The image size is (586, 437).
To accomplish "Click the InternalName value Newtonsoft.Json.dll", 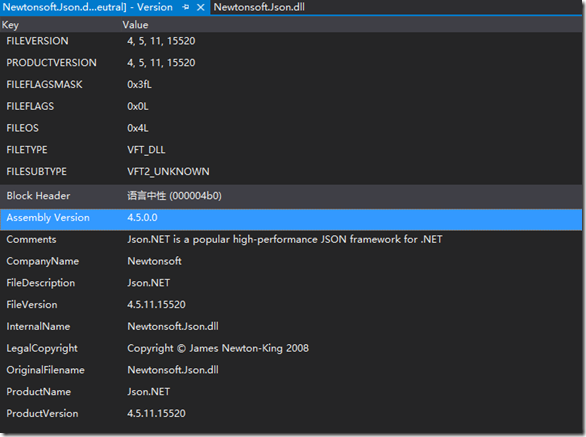I will click(x=173, y=326).
